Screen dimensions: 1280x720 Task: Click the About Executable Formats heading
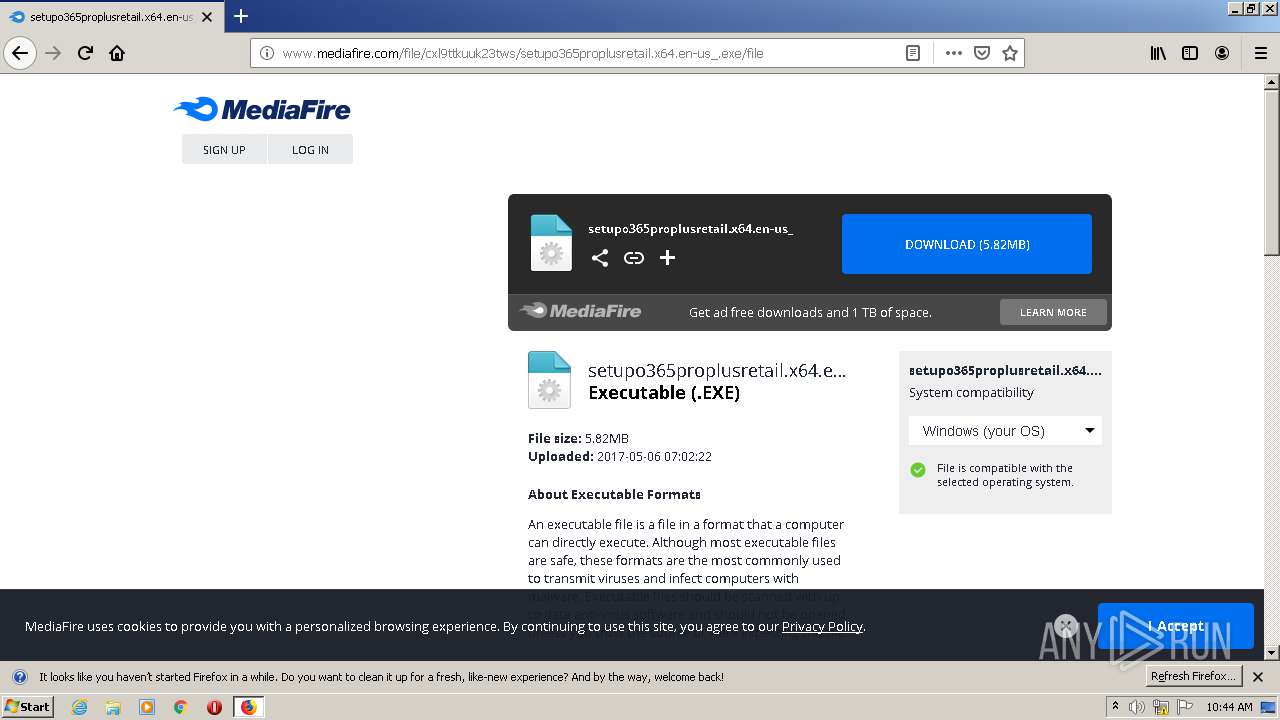pyautogui.click(x=614, y=494)
